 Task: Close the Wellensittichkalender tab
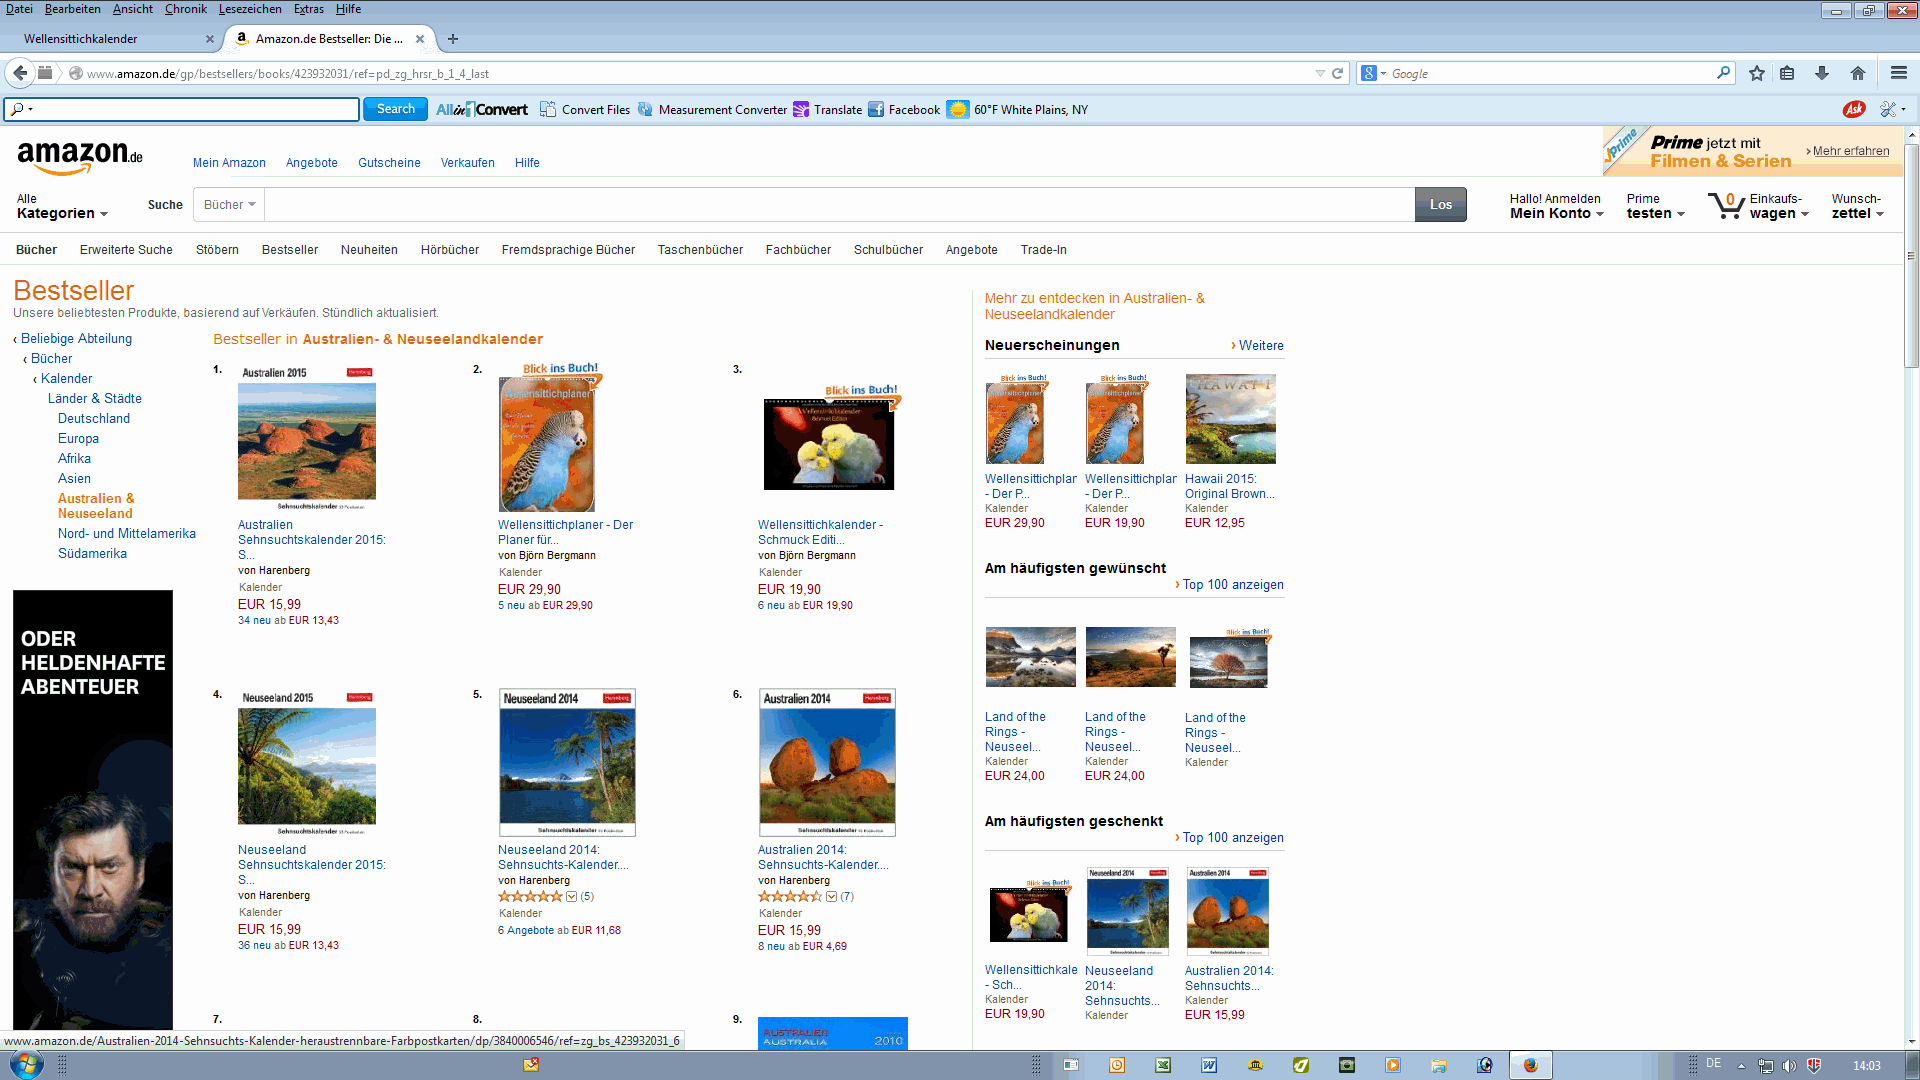tap(210, 39)
